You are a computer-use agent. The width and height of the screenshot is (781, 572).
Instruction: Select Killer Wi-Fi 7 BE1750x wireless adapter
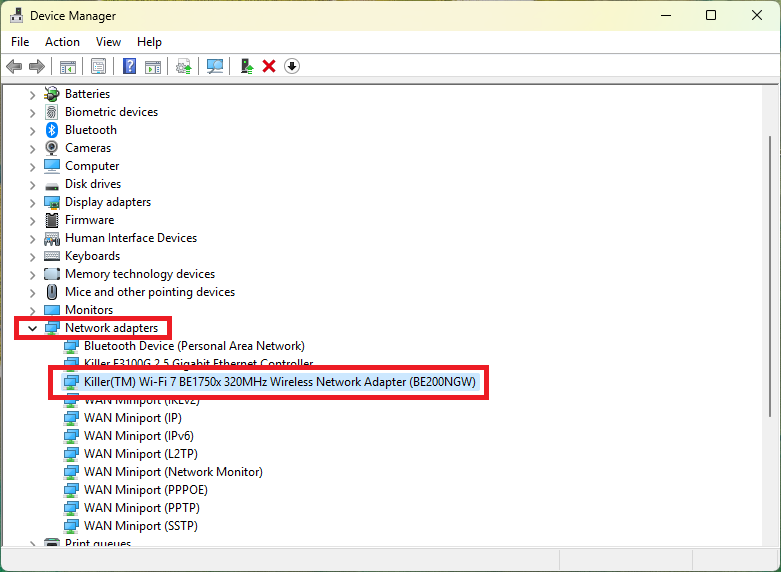(x=280, y=382)
